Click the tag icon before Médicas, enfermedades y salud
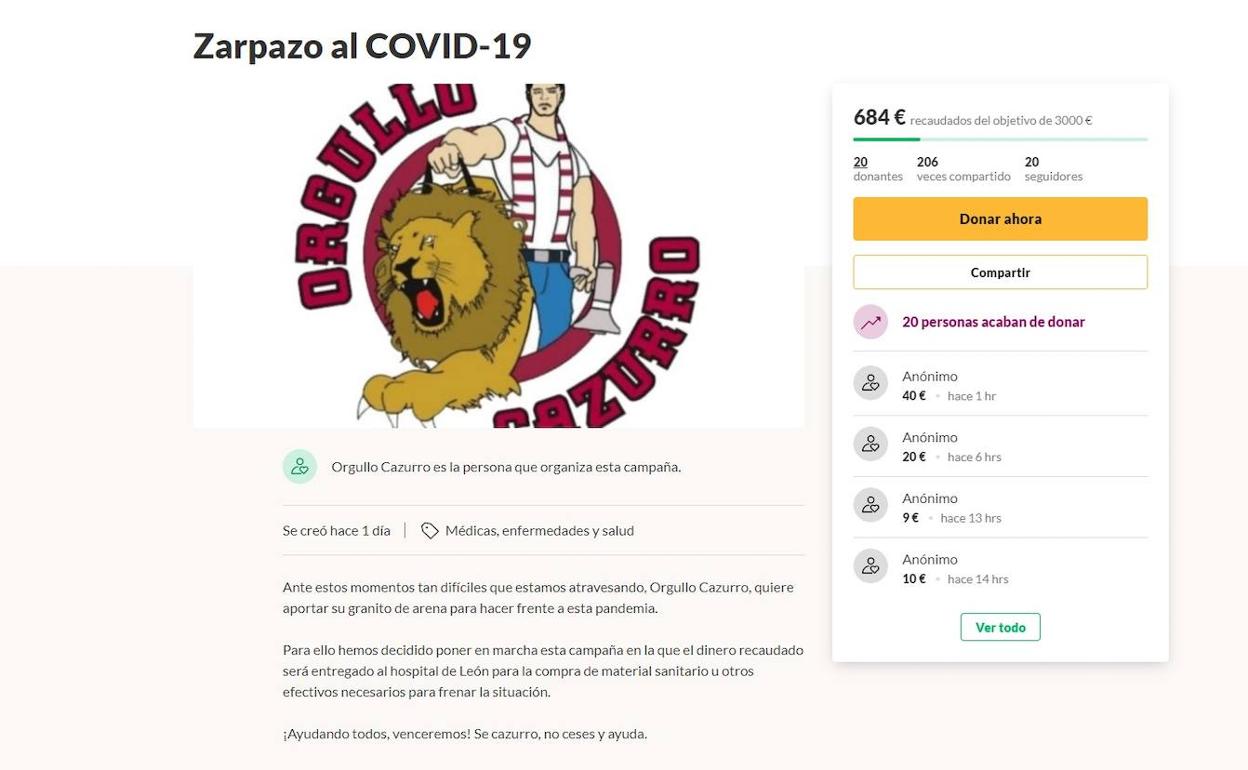Screen dimensions: 1248x770 coord(429,531)
